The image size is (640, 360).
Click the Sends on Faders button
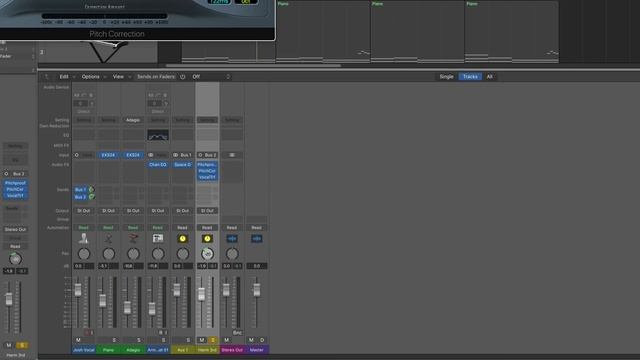tap(156, 77)
